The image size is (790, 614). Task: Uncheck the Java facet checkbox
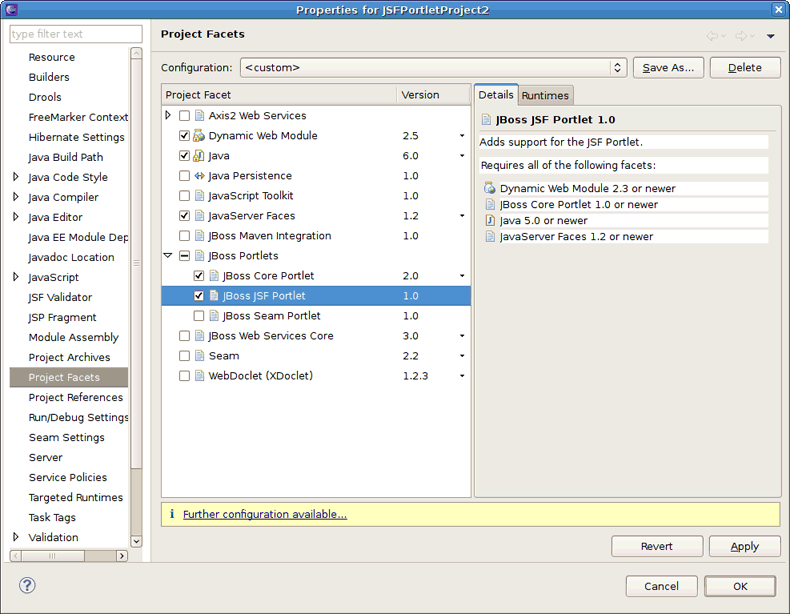[184, 156]
